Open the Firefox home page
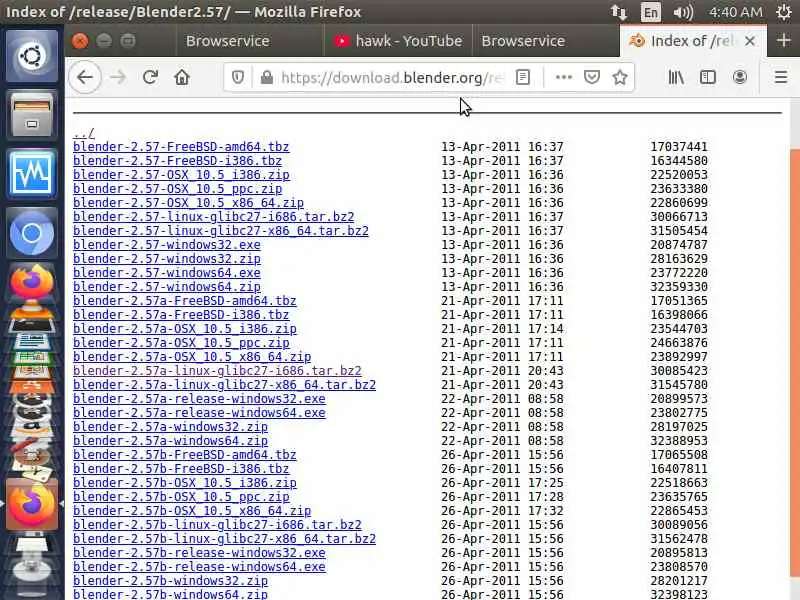 pyautogui.click(x=182, y=78)
